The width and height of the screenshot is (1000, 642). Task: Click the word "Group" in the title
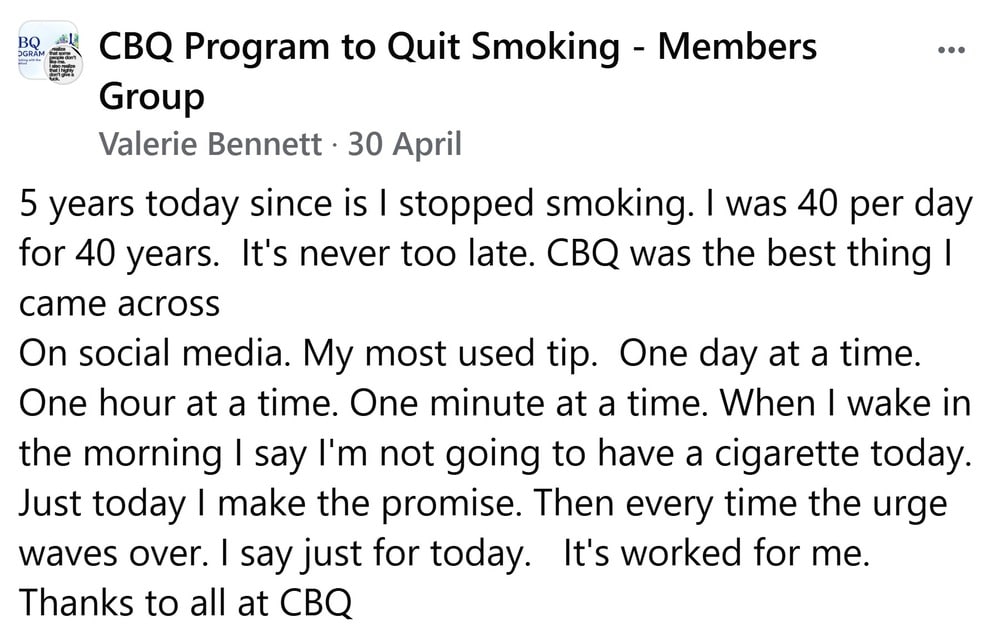[x=151, y=97]
